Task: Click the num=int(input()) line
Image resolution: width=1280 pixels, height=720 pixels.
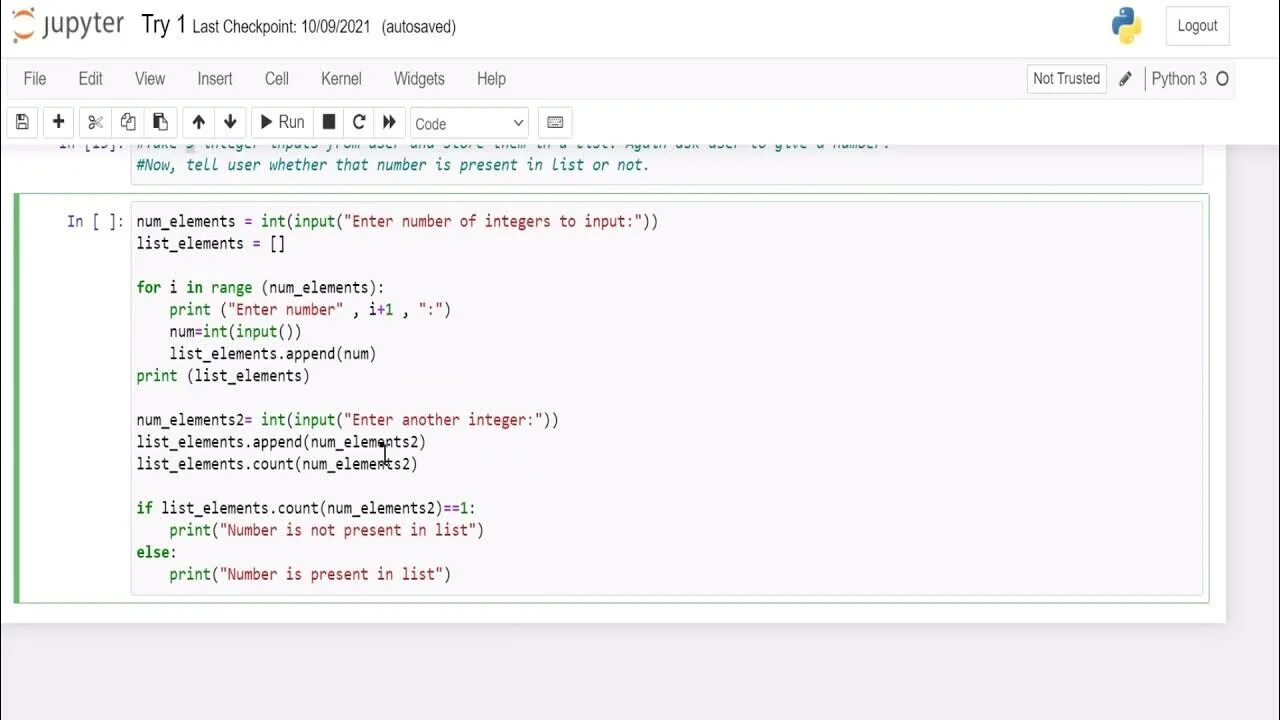Action: coord(235,331)
